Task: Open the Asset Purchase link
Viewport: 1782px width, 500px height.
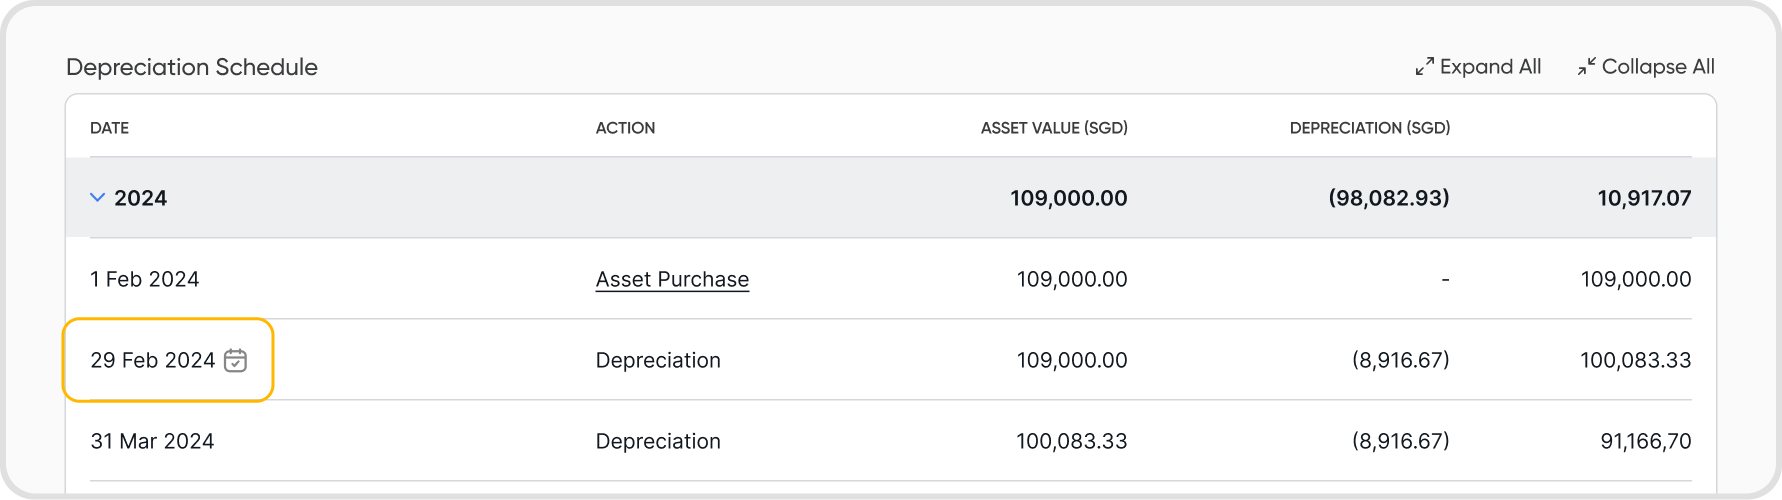Action: click(x=672, y=279)
